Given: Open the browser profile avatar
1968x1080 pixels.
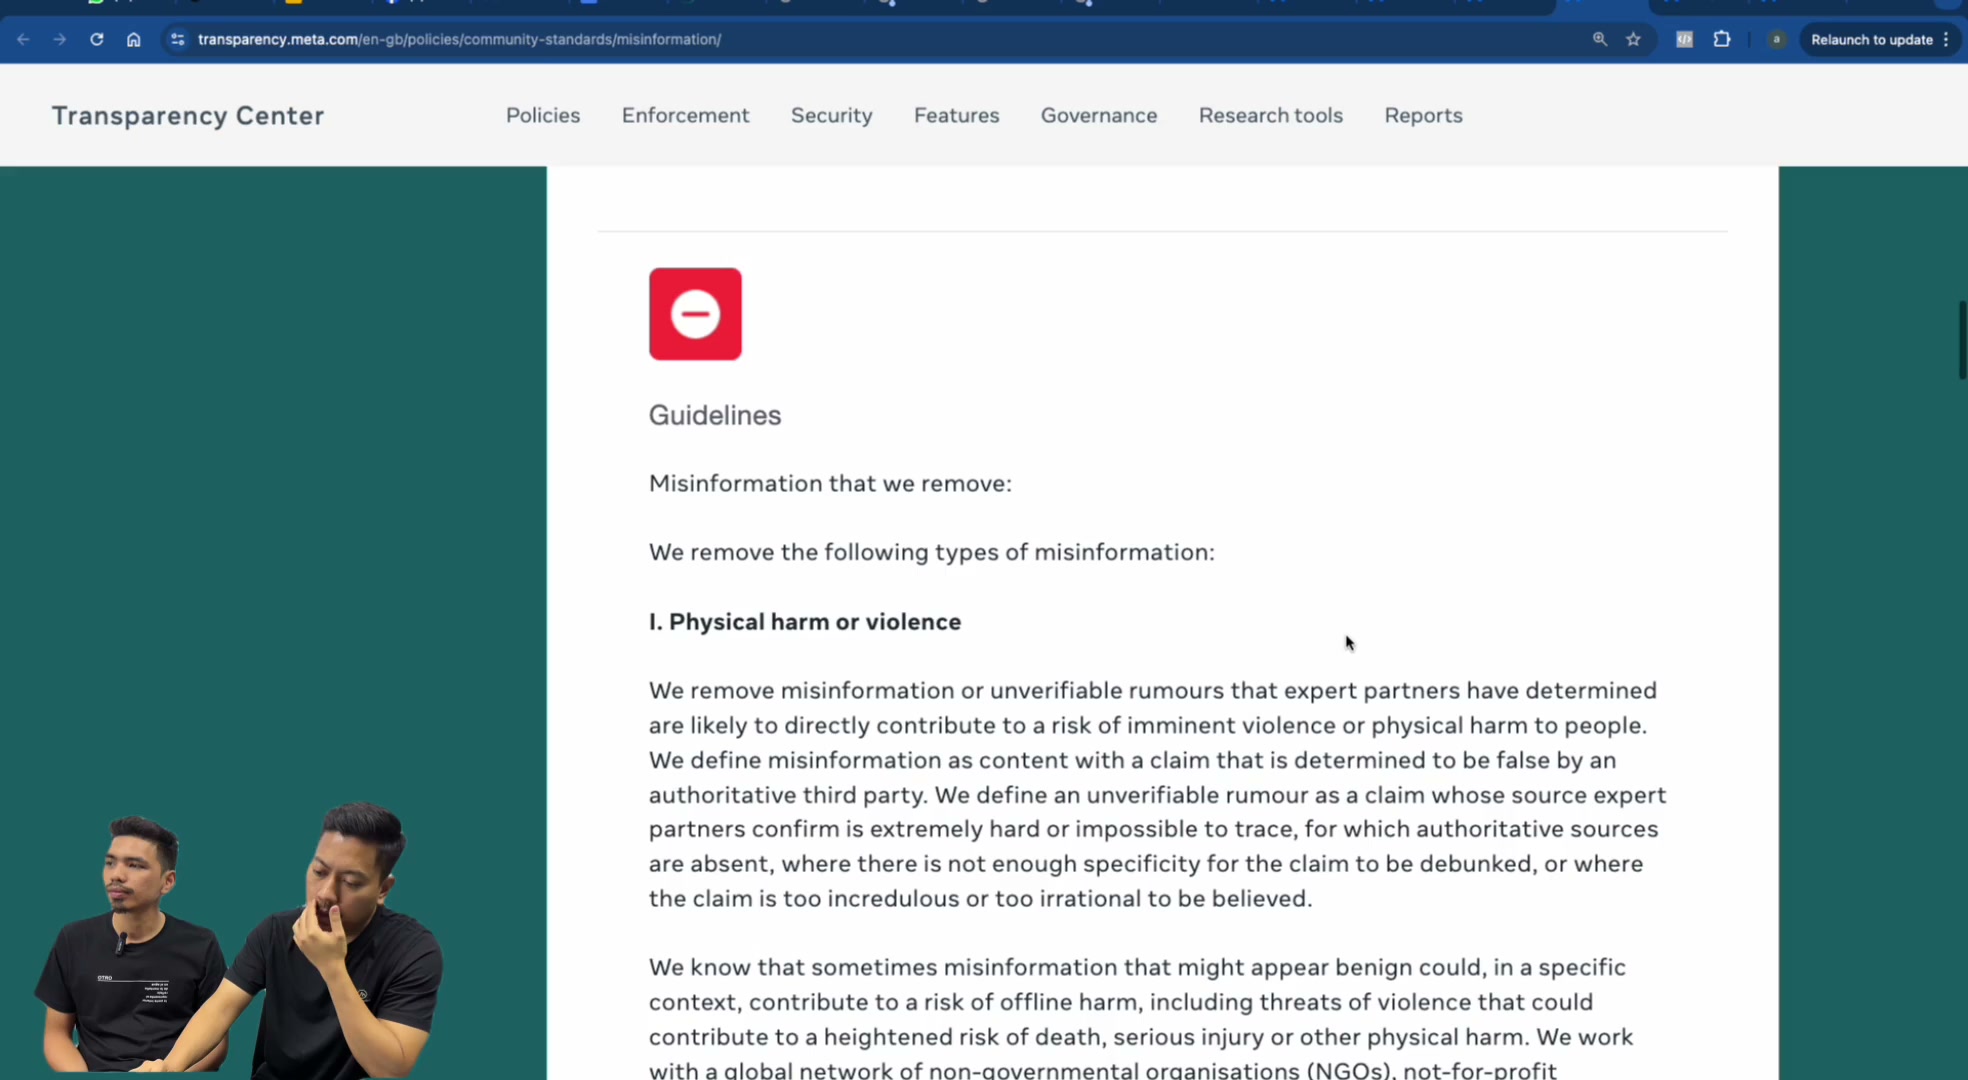Looking at the screenshot, I should [x=1776, y=39].
